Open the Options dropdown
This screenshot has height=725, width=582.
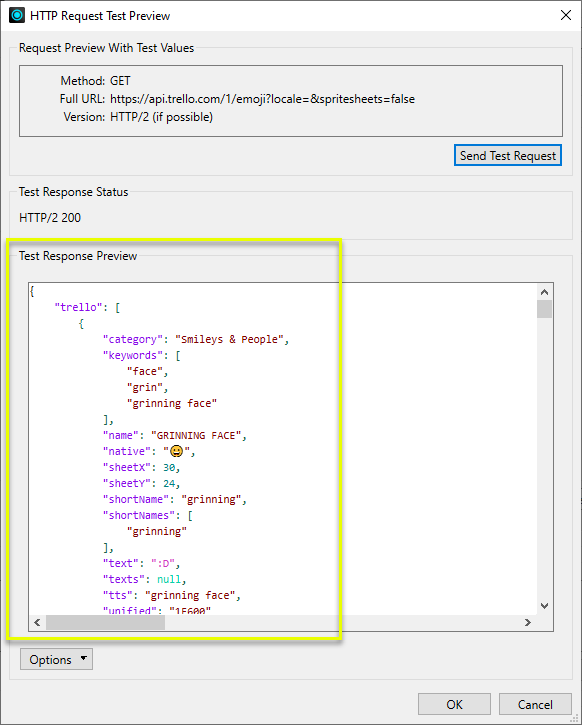coord(56,659)
